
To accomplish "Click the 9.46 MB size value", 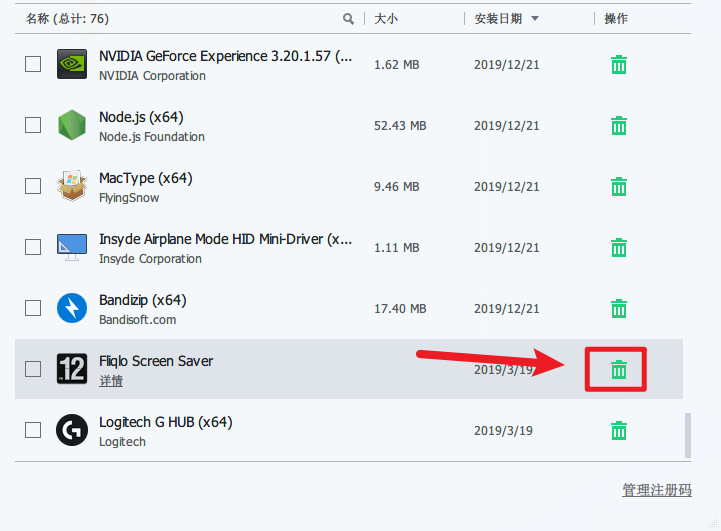I will pos(396,187).
